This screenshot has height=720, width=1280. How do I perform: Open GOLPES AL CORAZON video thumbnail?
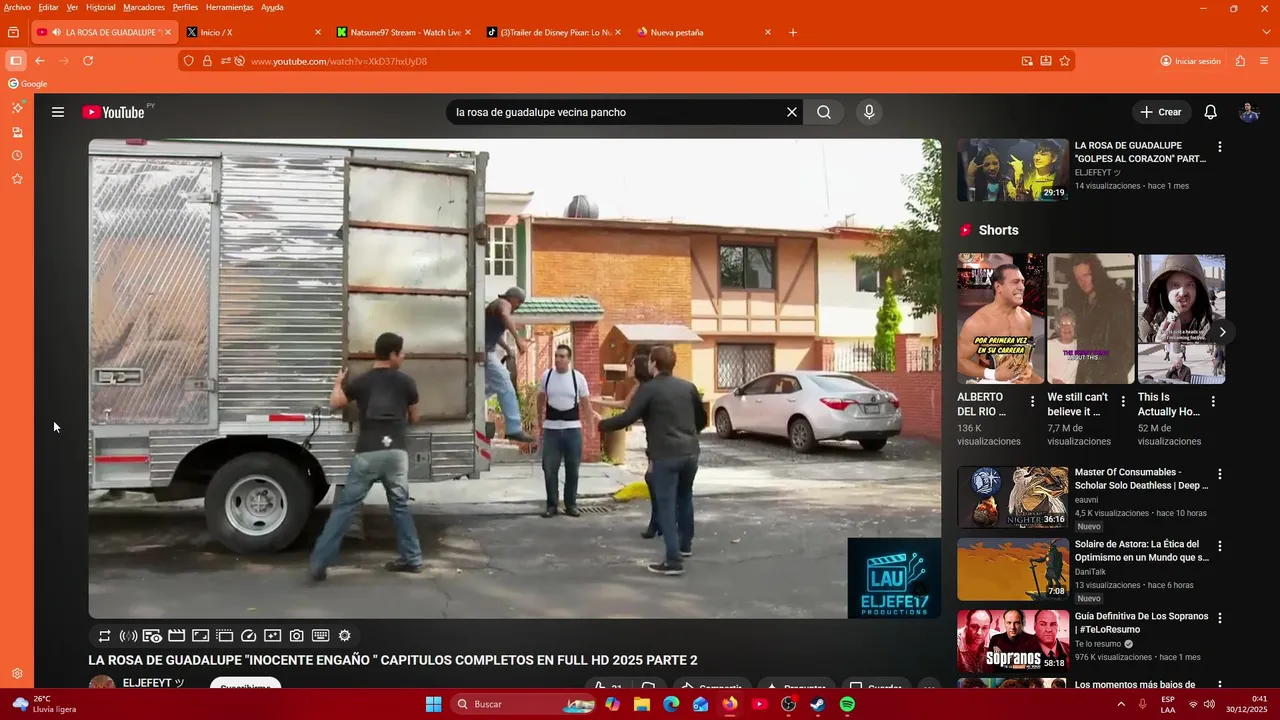tap(1013, 170)
